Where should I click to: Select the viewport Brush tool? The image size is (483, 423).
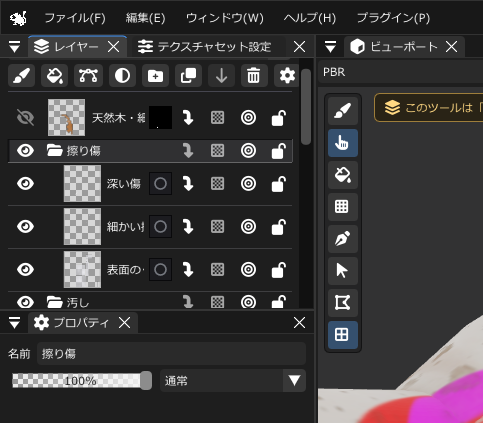coord(343,111)
